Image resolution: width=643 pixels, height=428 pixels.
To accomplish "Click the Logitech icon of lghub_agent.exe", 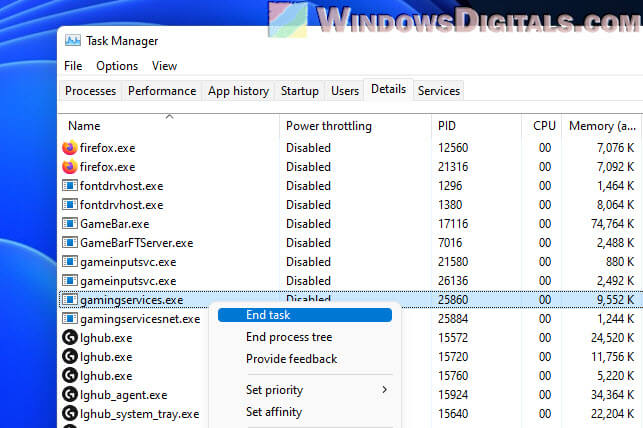I will pyautogui.click(x=70, y=395).
